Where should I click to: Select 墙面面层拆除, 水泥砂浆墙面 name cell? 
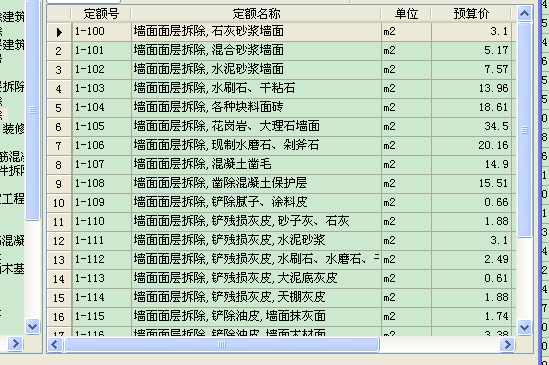257,69
